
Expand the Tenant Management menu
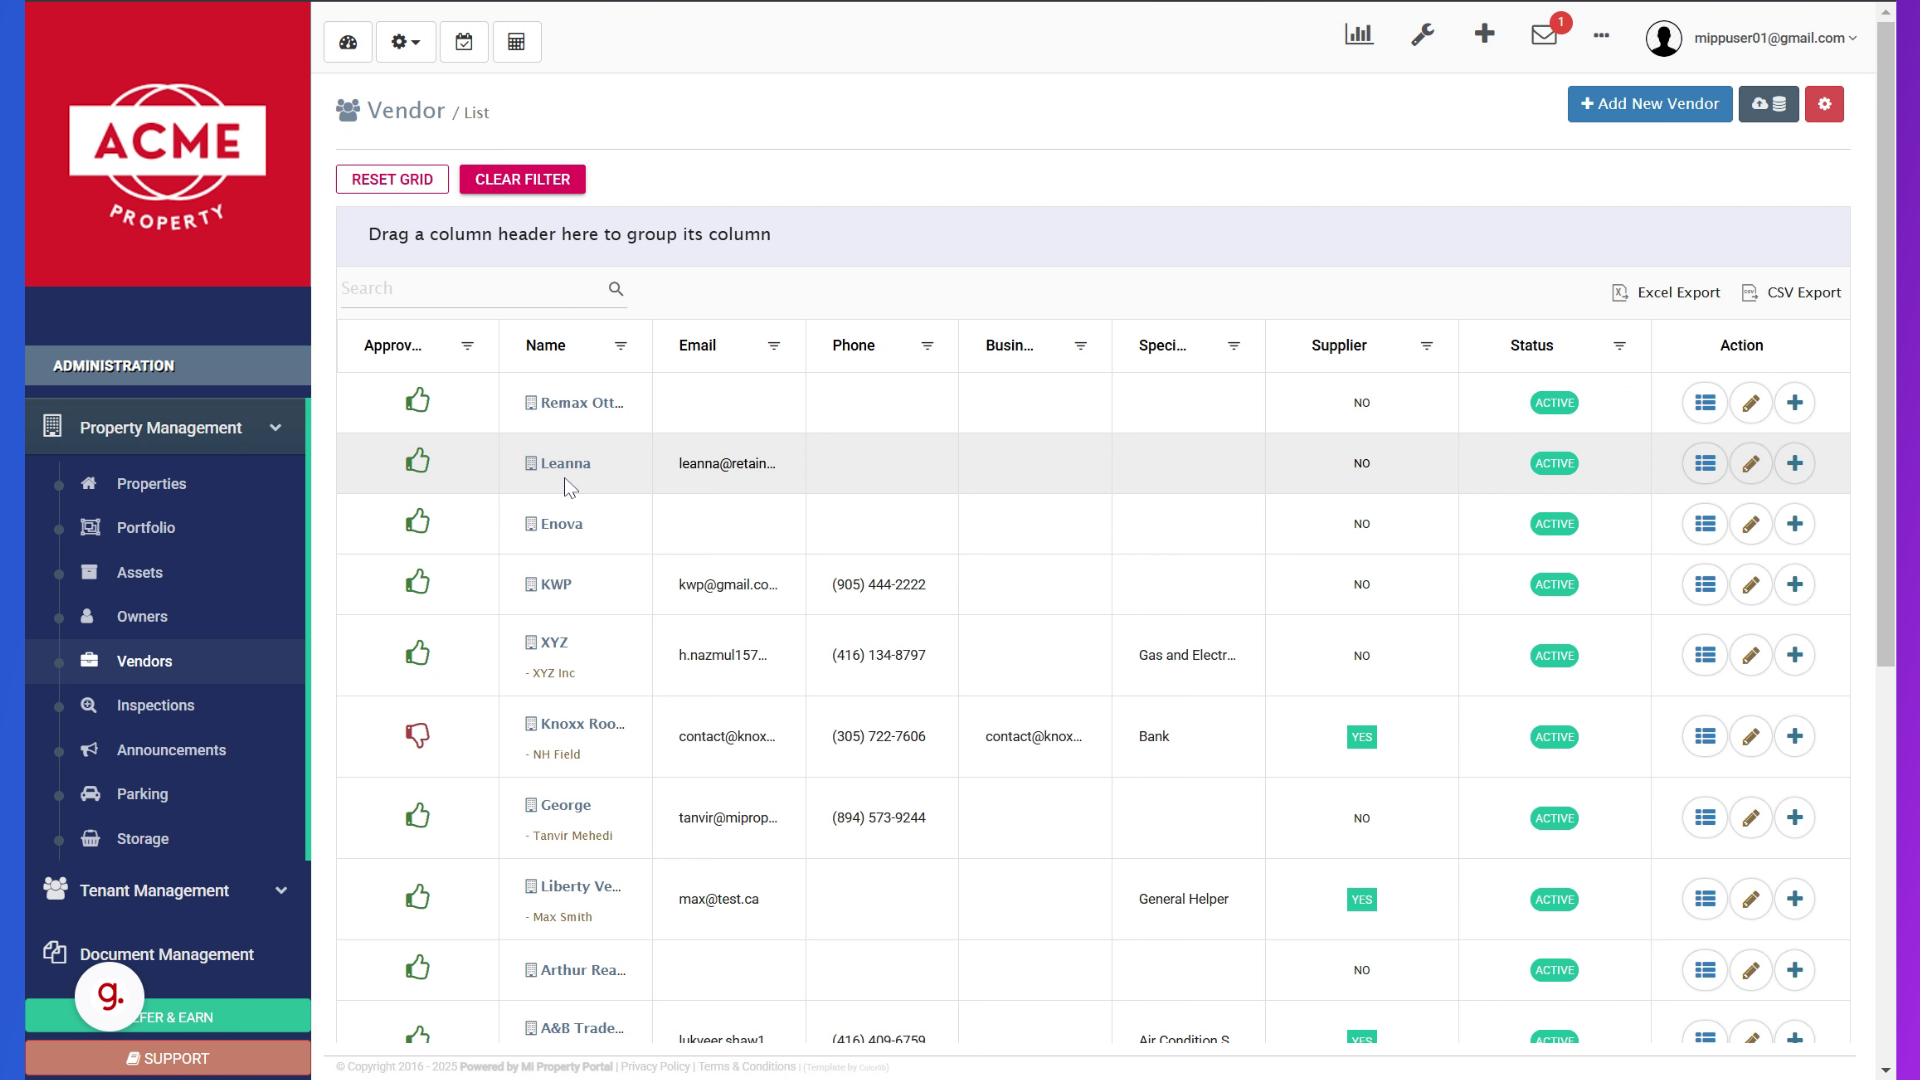[x=165, y=890]
